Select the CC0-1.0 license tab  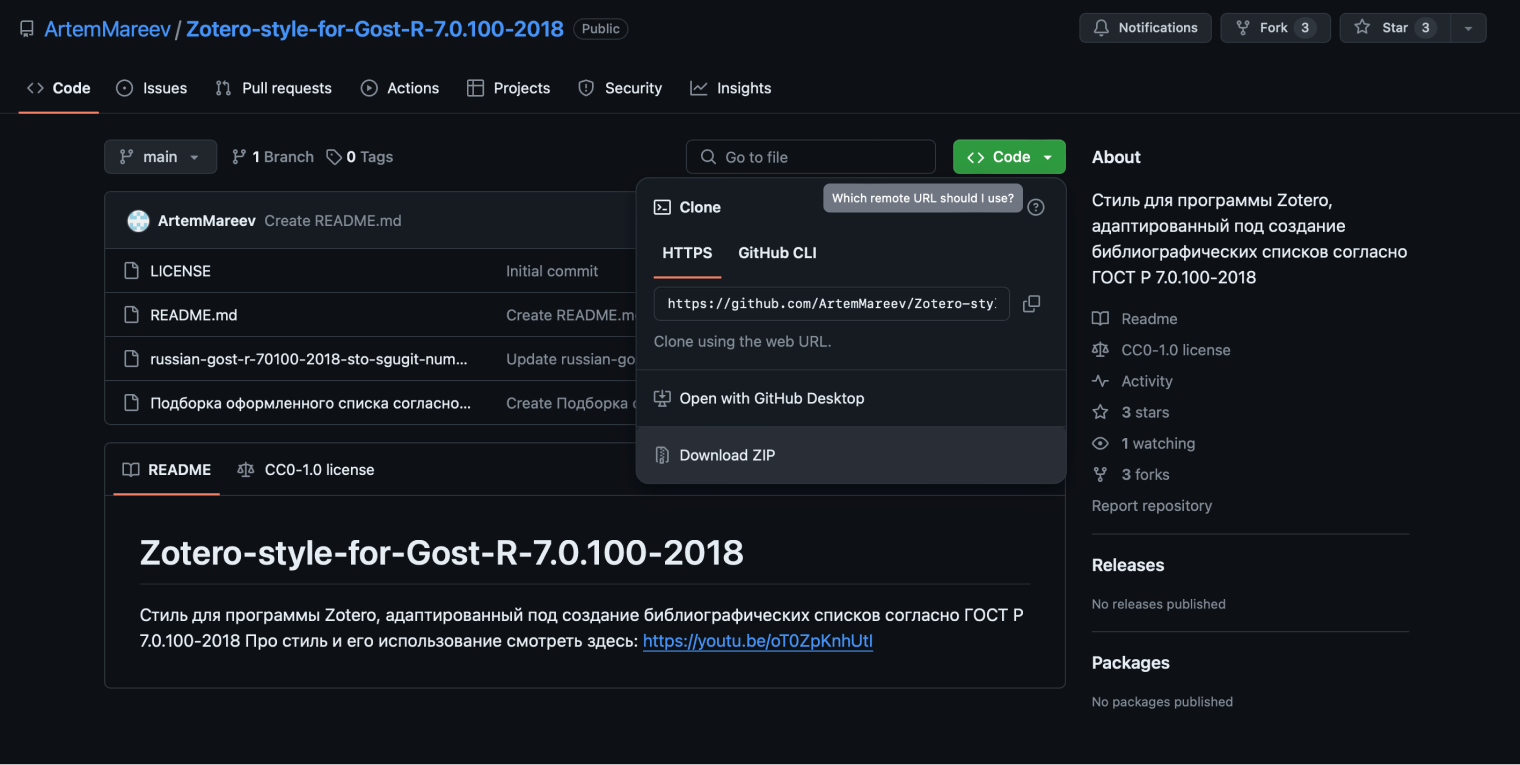[x=305, y=470]
